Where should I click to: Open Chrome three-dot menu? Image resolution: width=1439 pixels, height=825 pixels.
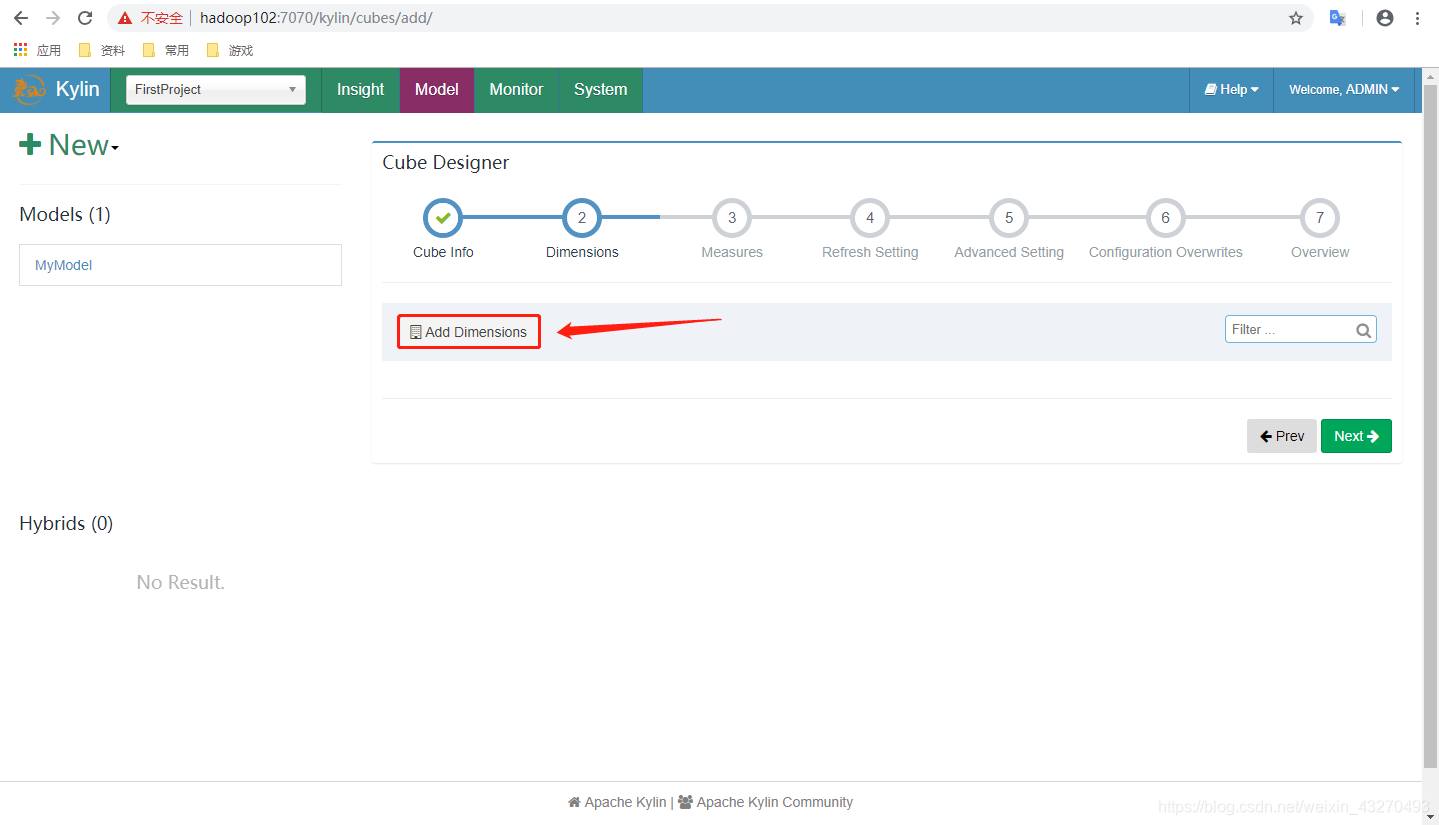1418,18
